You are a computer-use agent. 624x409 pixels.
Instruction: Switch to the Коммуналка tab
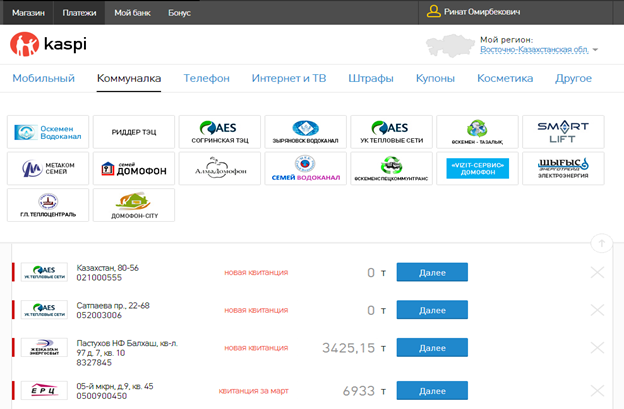[x=129, y=78]
